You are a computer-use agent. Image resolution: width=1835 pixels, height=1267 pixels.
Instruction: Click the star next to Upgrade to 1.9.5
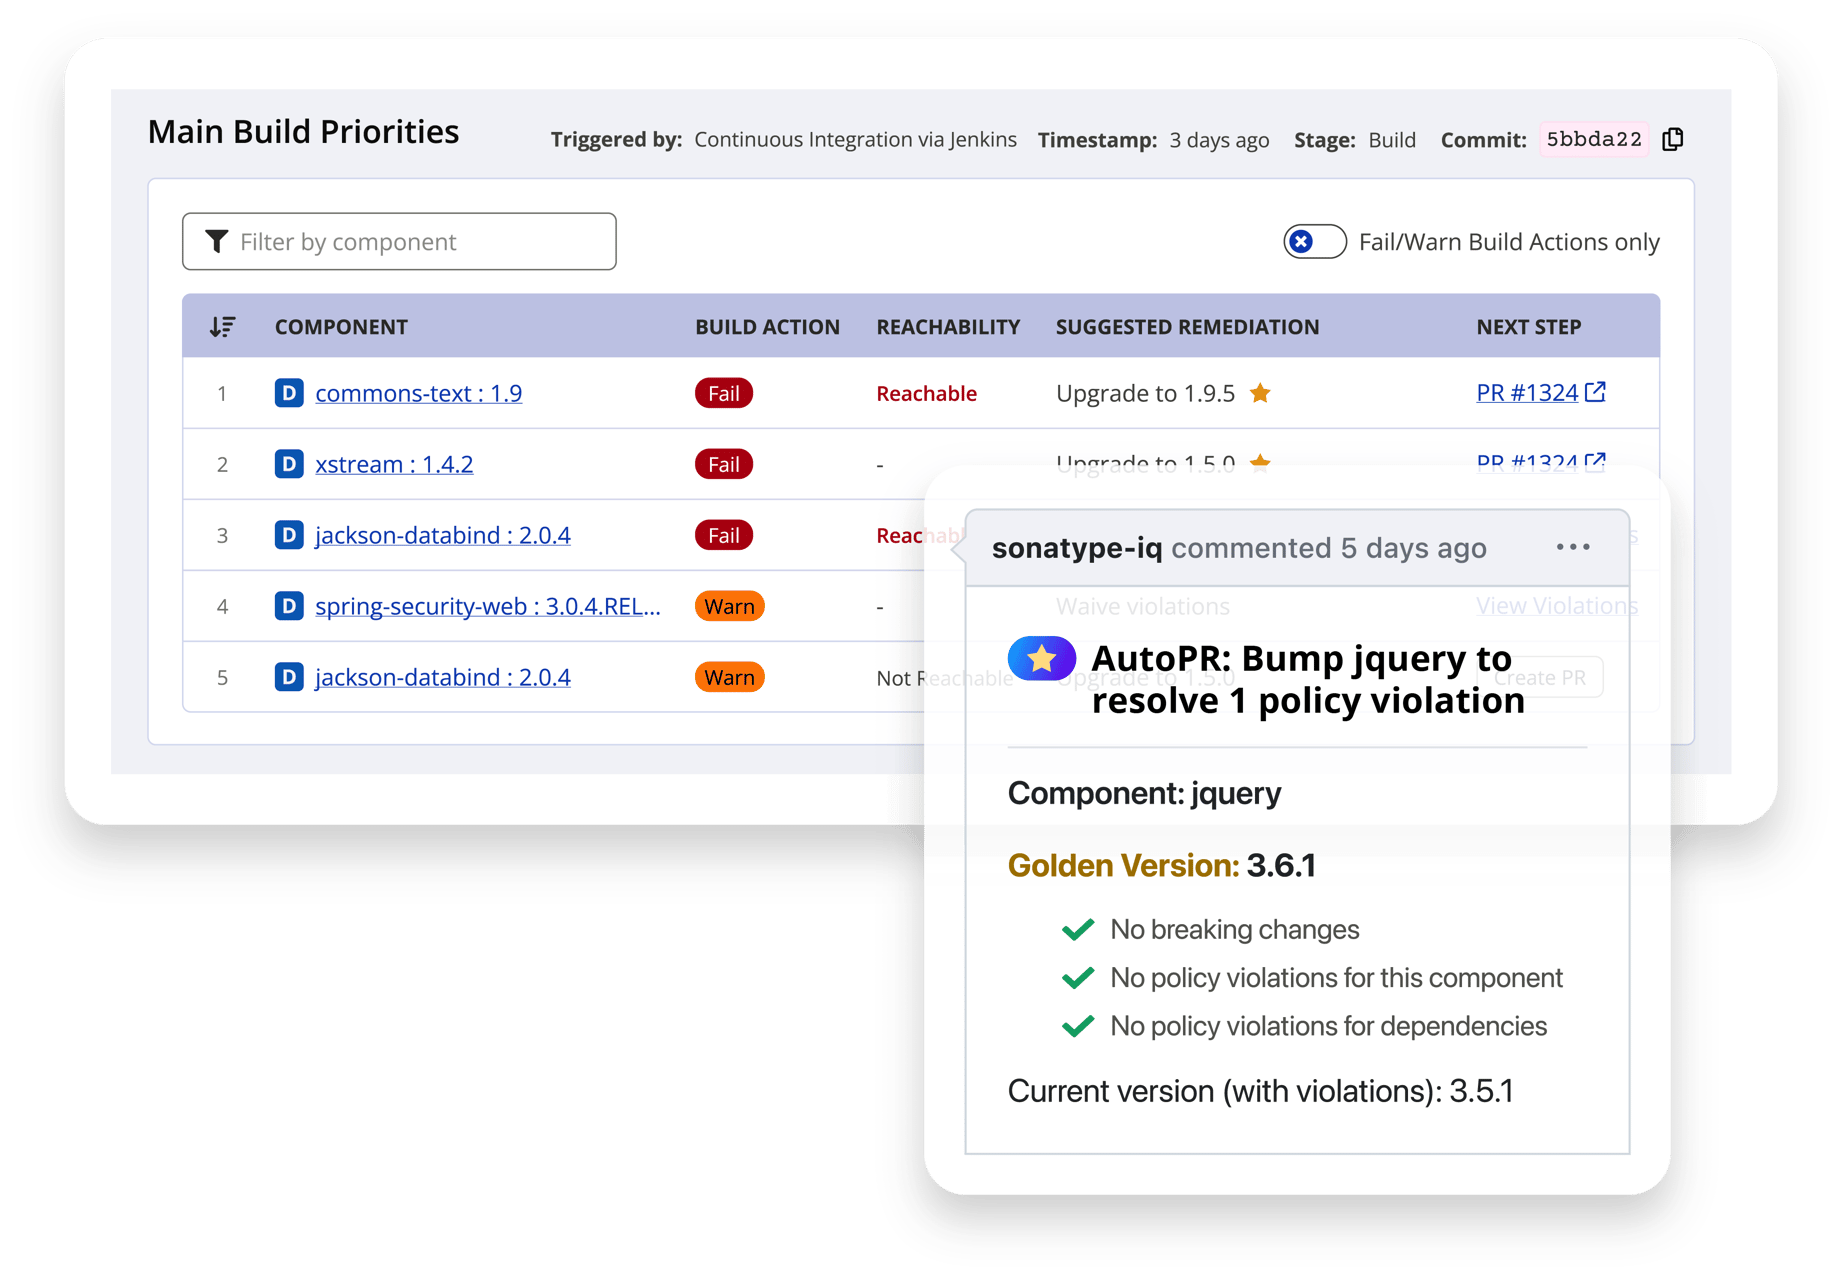pos(1260,393)
